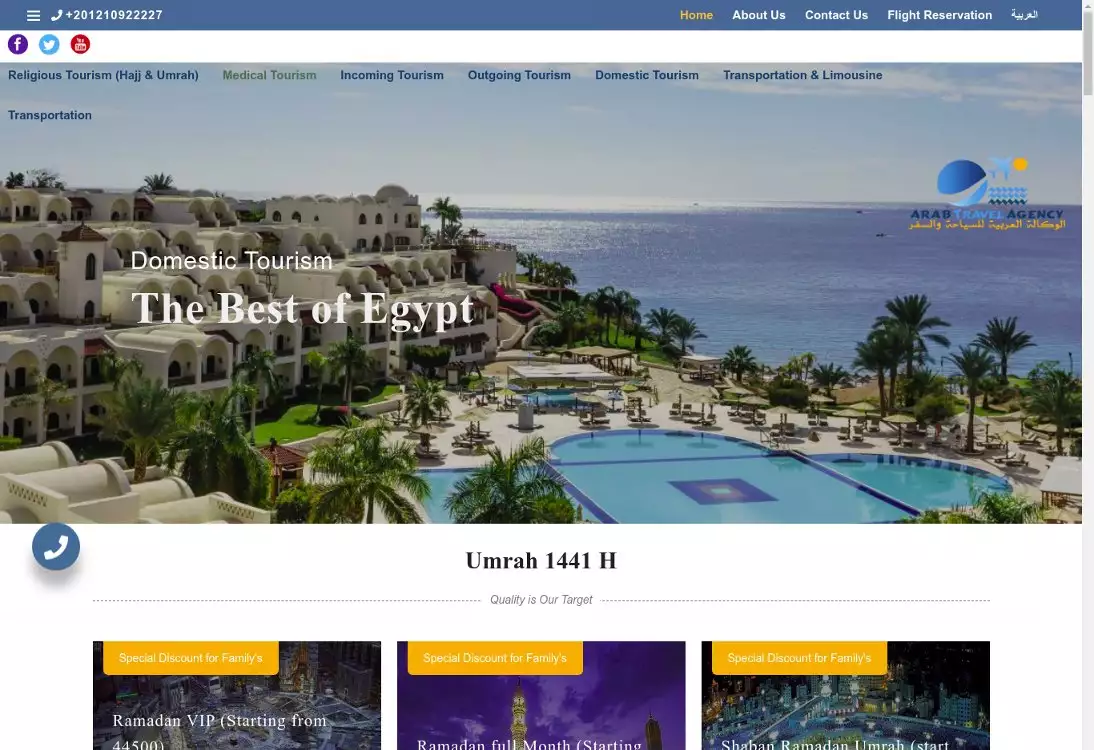Open Transportation & Limousine menu item
This screenshot has height=750, width=1094.
[x=802, y=75]
